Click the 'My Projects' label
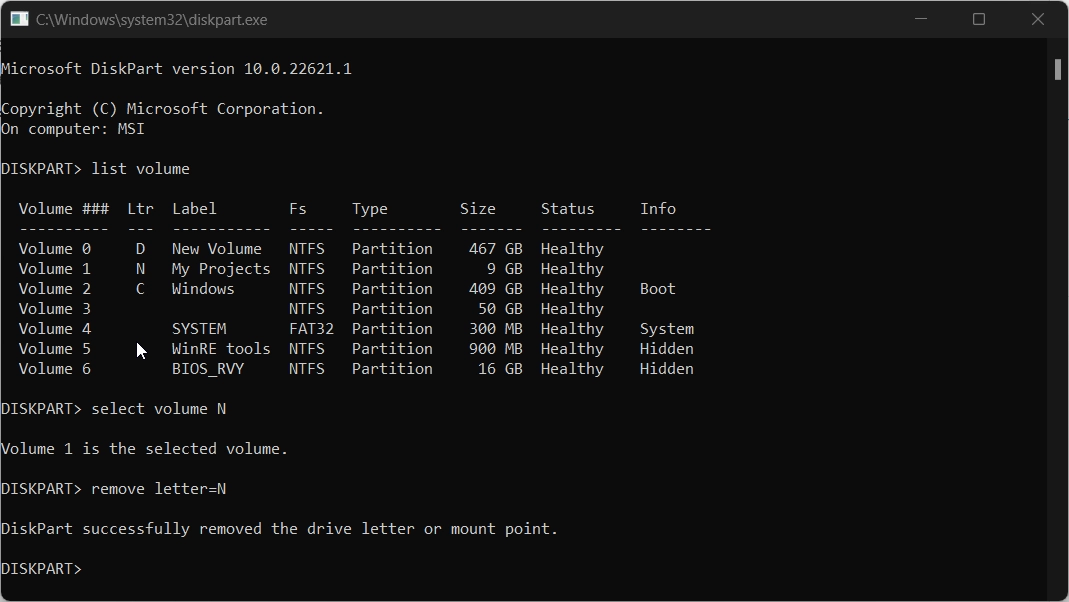The width and height of the screenshot is (1069, 602). (x=221, y=269)
